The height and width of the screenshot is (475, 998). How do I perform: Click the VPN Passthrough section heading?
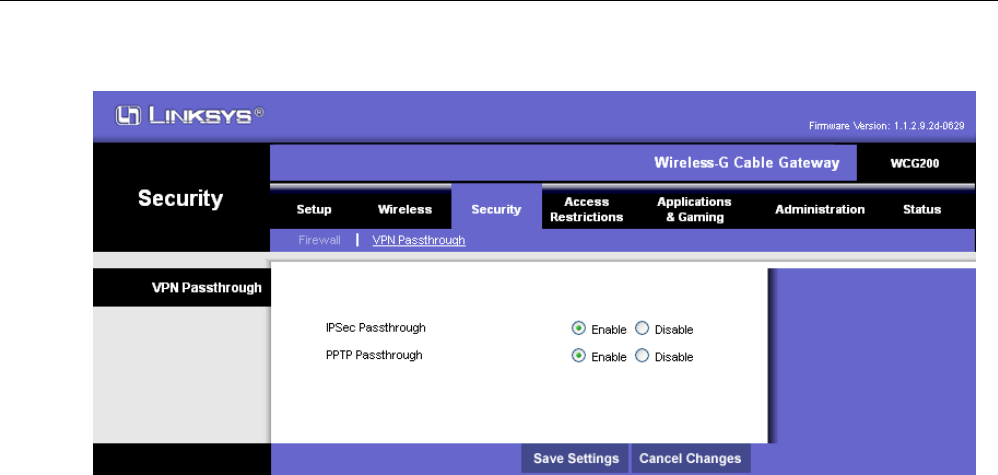[x=206, y=288]
